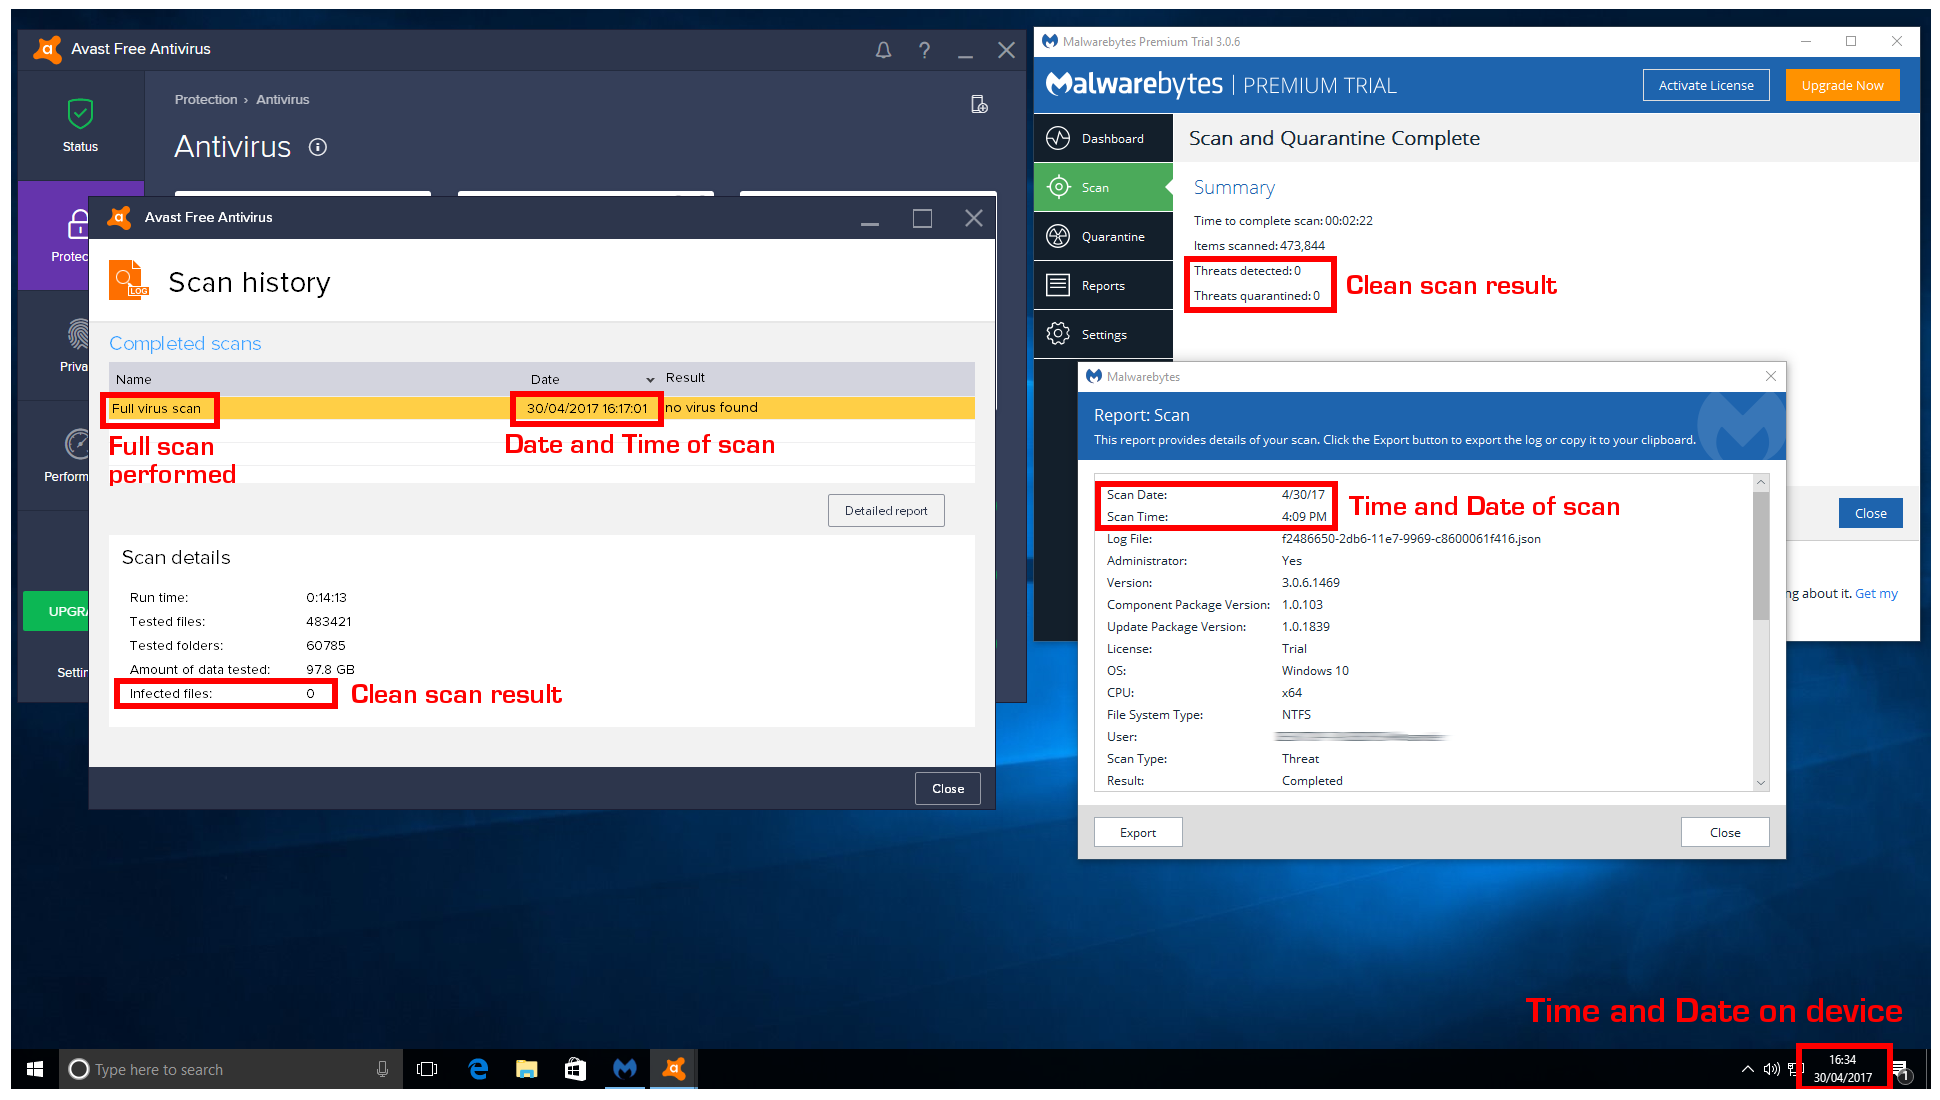Open Malwarebytes Settings tab
Screen dimensions: 1940x1100
pyautogui.click(x=1103, y=335)
